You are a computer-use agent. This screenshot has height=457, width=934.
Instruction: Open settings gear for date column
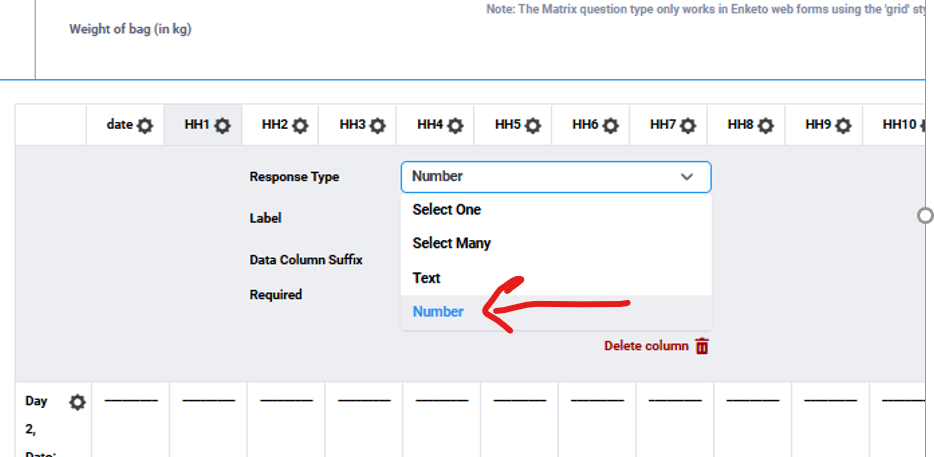(145, 126)
